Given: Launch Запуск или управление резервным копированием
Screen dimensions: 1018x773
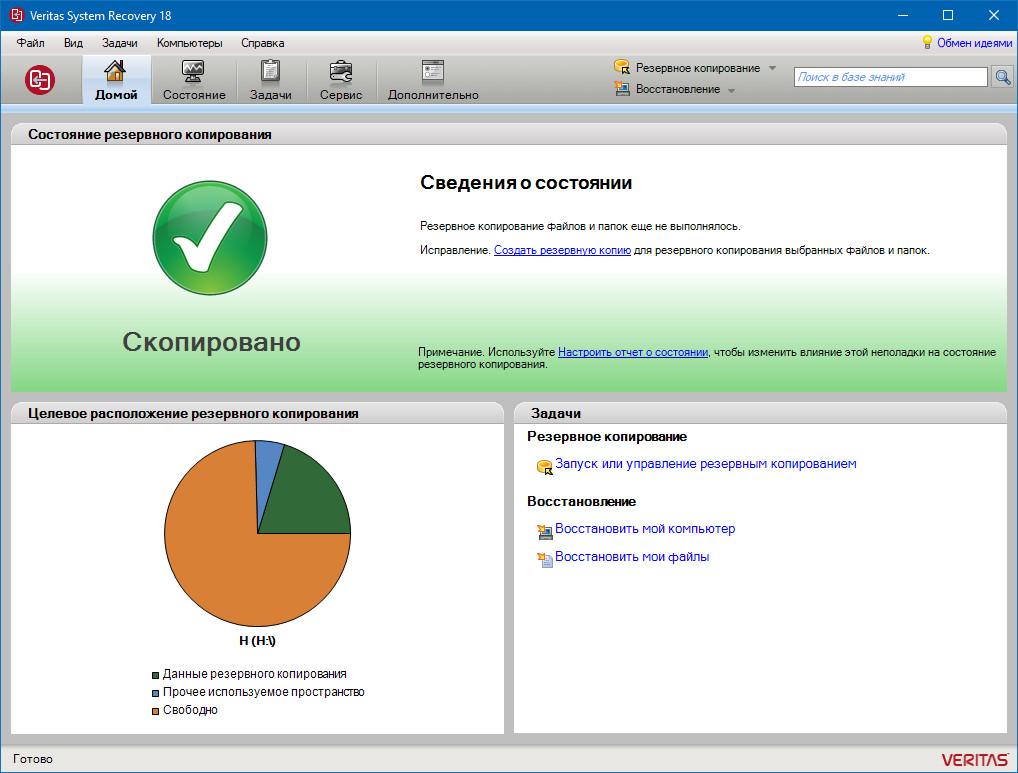Looking at the screenshot, I should (x=705, y=464).
